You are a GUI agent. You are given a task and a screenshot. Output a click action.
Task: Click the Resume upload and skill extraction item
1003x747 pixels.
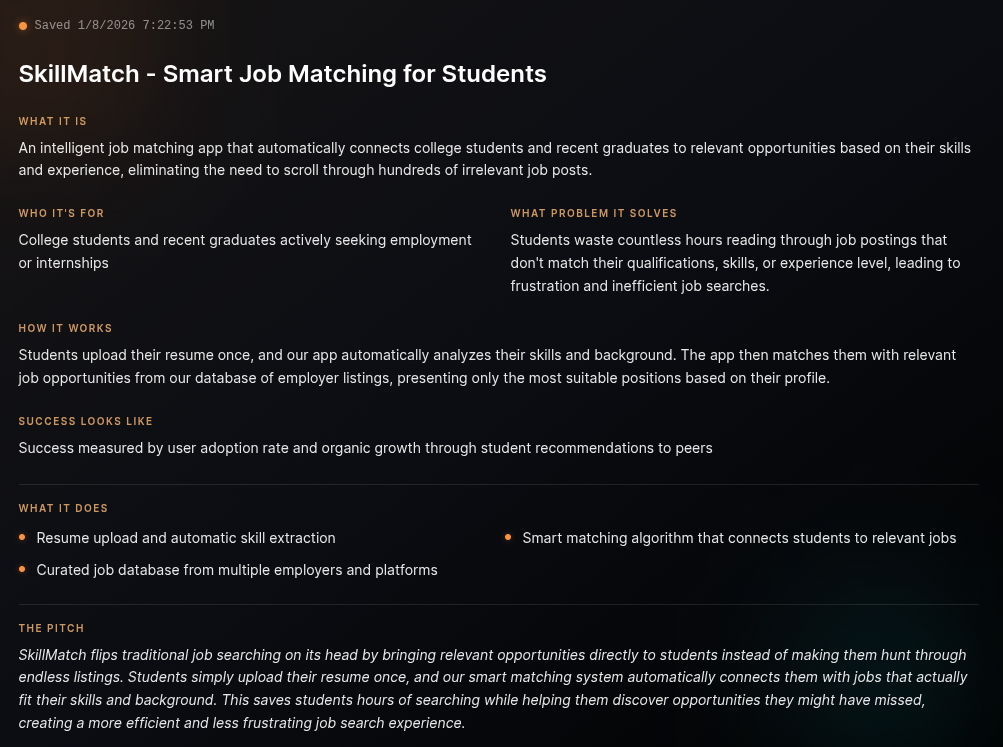click(186, 538)
